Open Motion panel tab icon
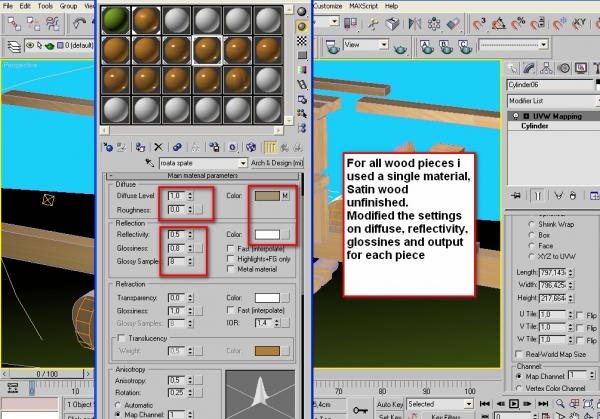 [x=564, y=68]
